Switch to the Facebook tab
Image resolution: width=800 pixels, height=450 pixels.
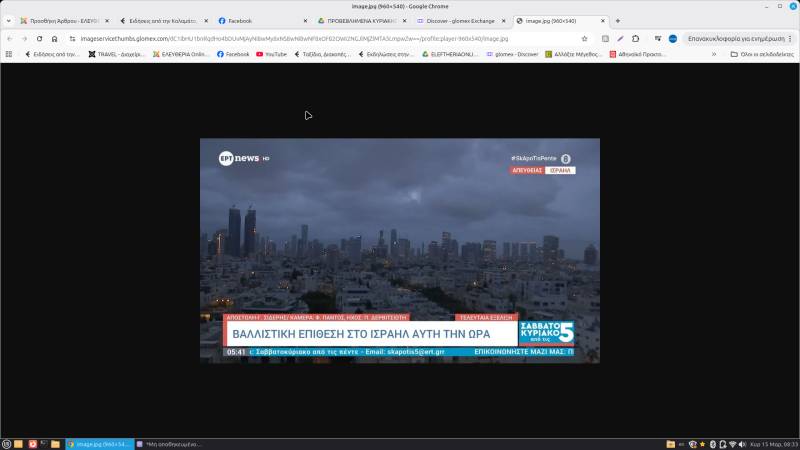[260, 20]
